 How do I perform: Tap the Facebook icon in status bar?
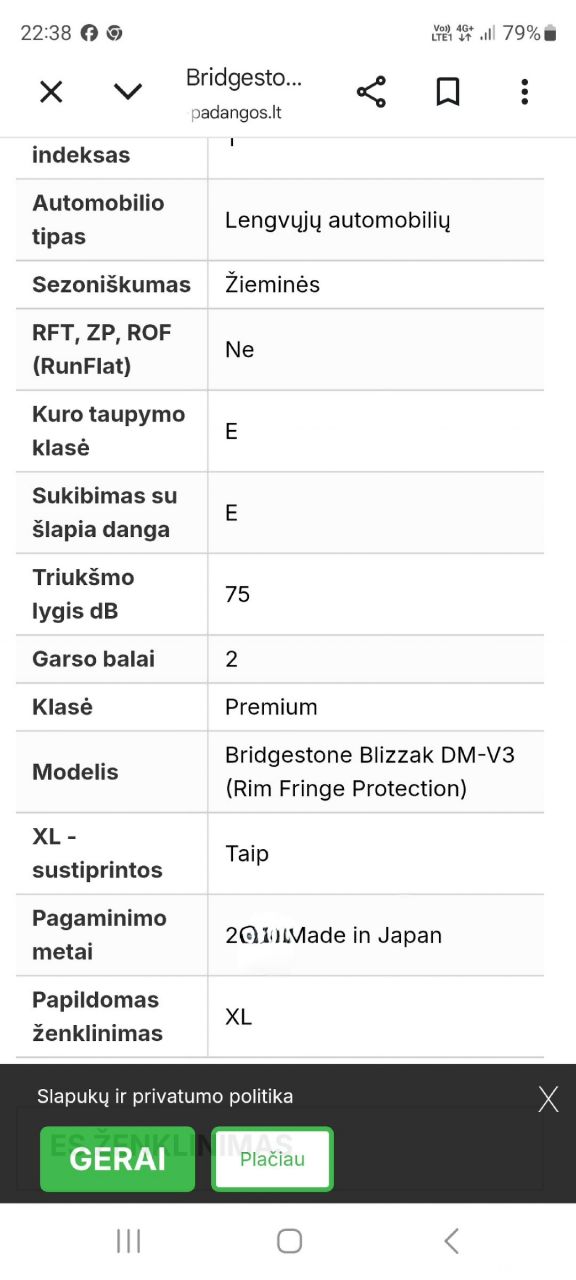(x=89, y=32)
